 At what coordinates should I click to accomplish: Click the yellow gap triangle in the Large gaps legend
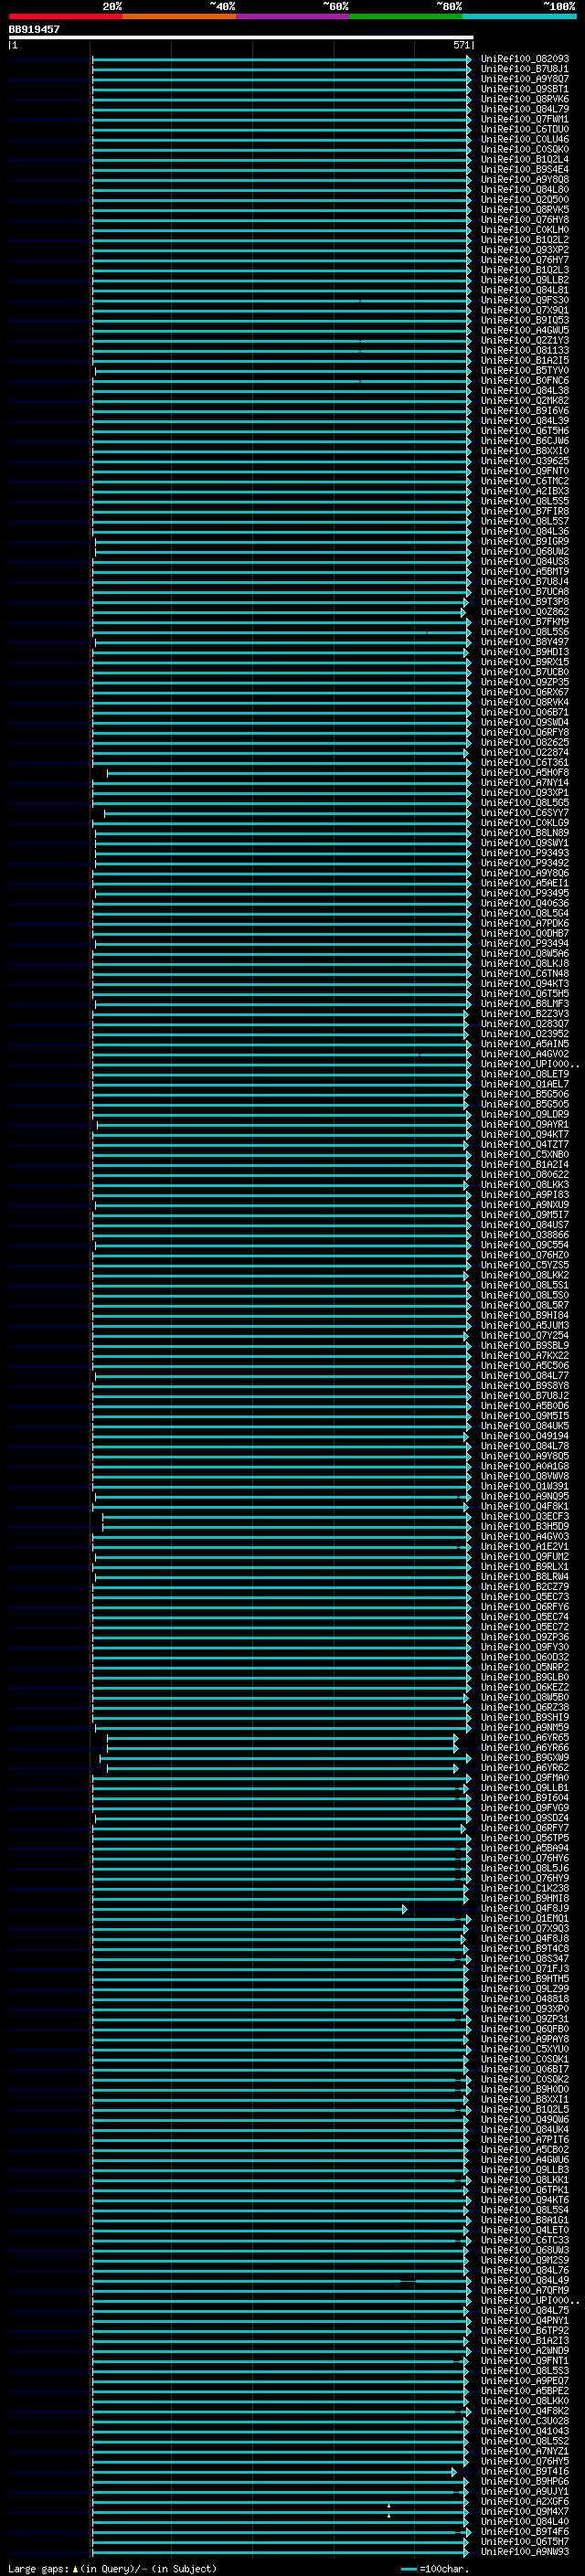(x=75, y=2568)
